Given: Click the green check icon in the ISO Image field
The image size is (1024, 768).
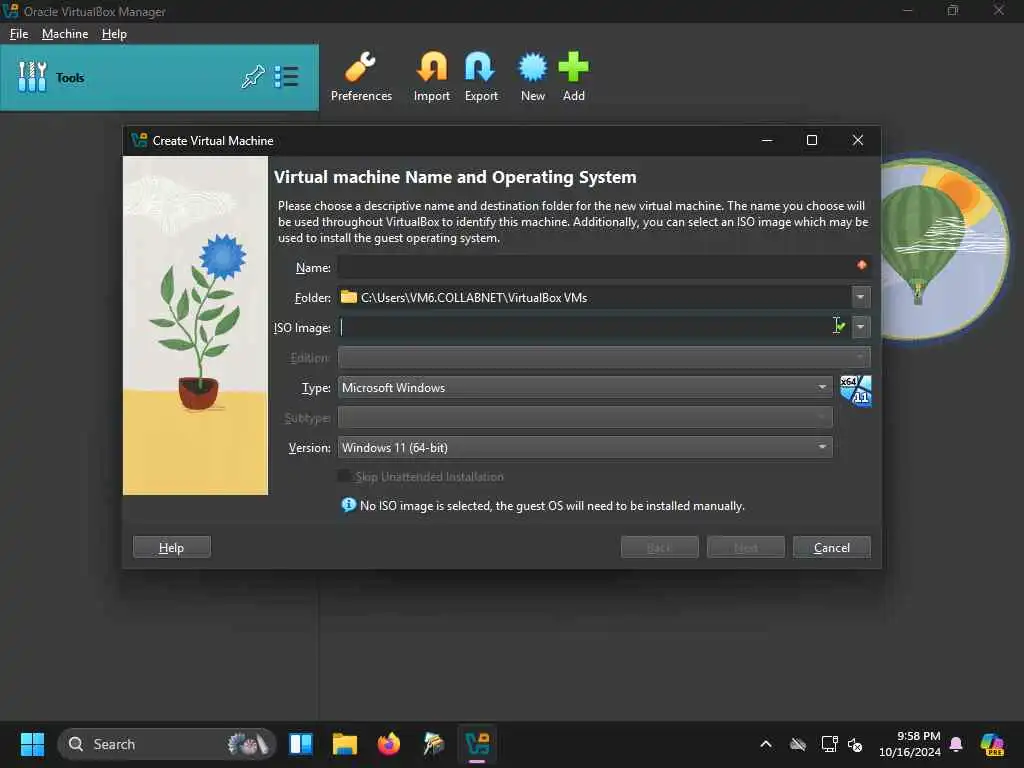Looking at the screenshot, I should 840,325.
